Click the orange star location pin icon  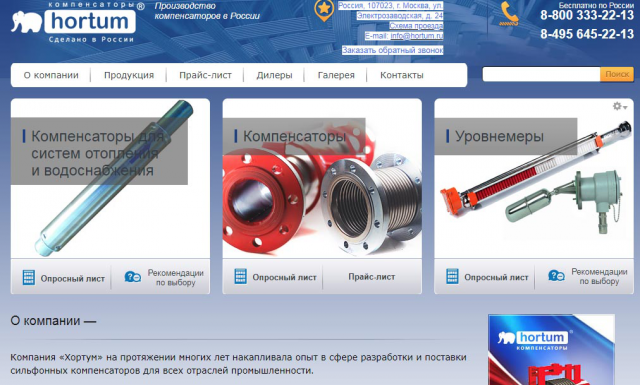pos(324,11)
